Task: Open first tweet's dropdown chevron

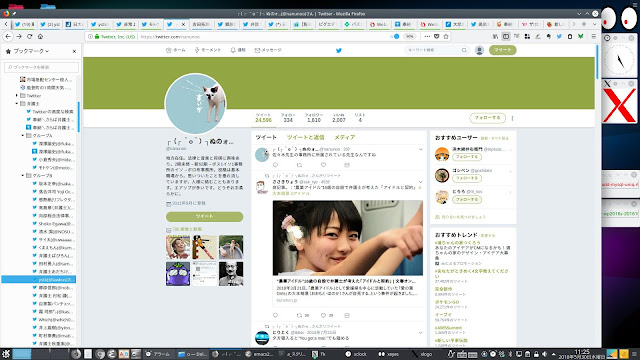Action: click(x=420, y=149)
